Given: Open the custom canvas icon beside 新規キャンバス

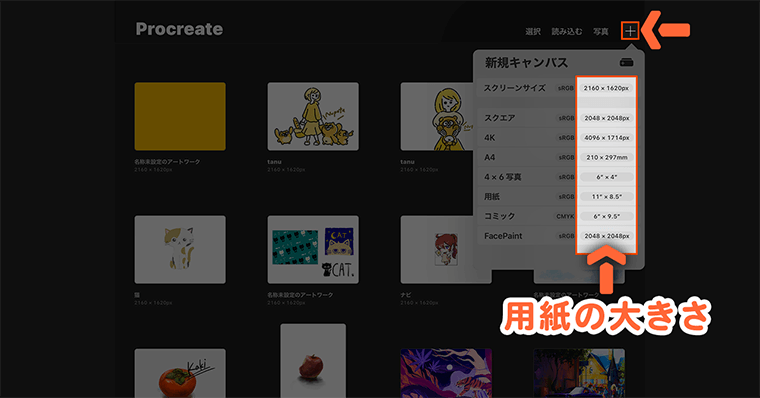Looking at the screenshot, I should pos(626,63).
